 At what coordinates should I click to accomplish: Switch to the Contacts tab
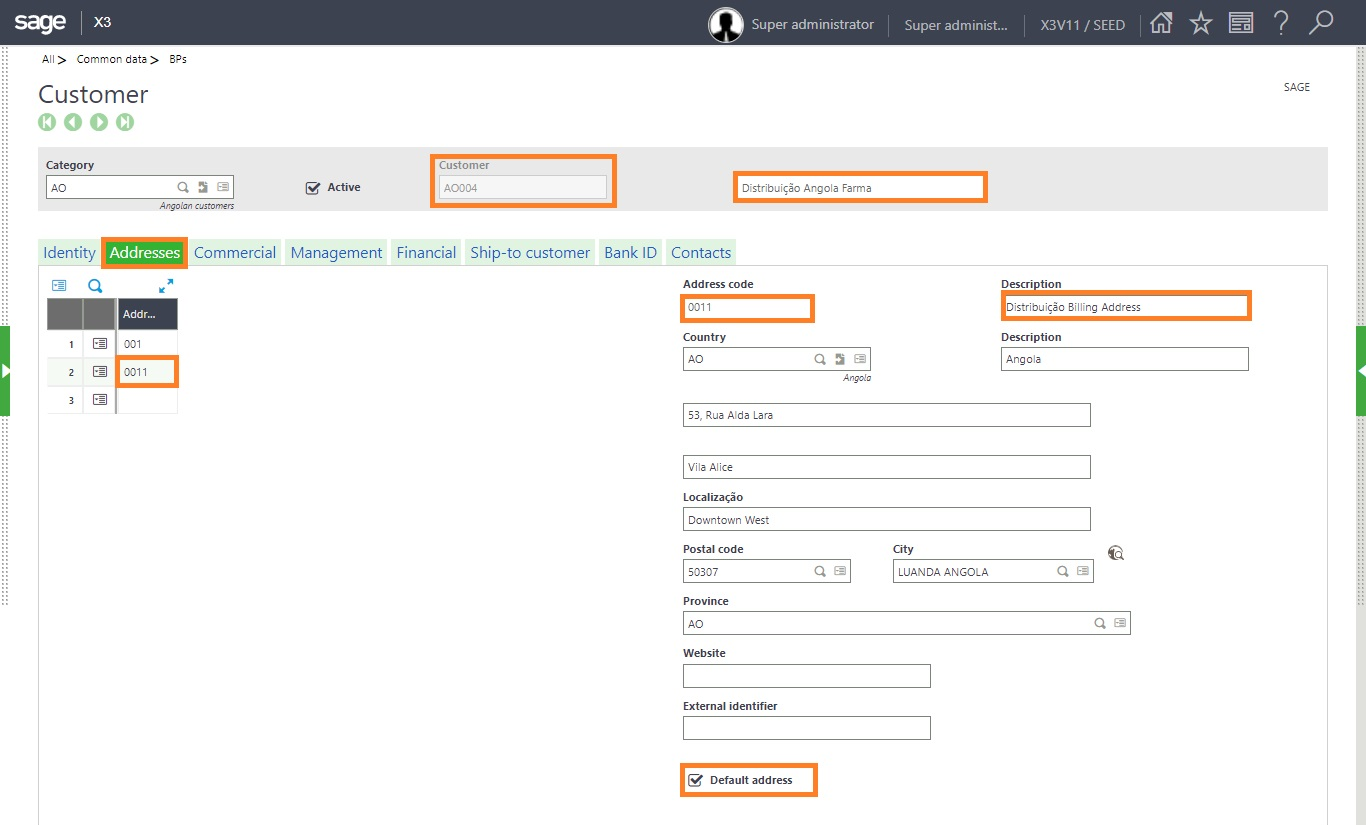701,253
